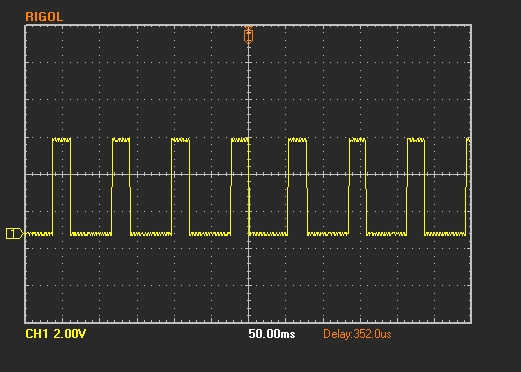521x372 pixels.
Task: Click the sixth pulse's high plateau
Action: pyautogui.click(x=357, y=140)
